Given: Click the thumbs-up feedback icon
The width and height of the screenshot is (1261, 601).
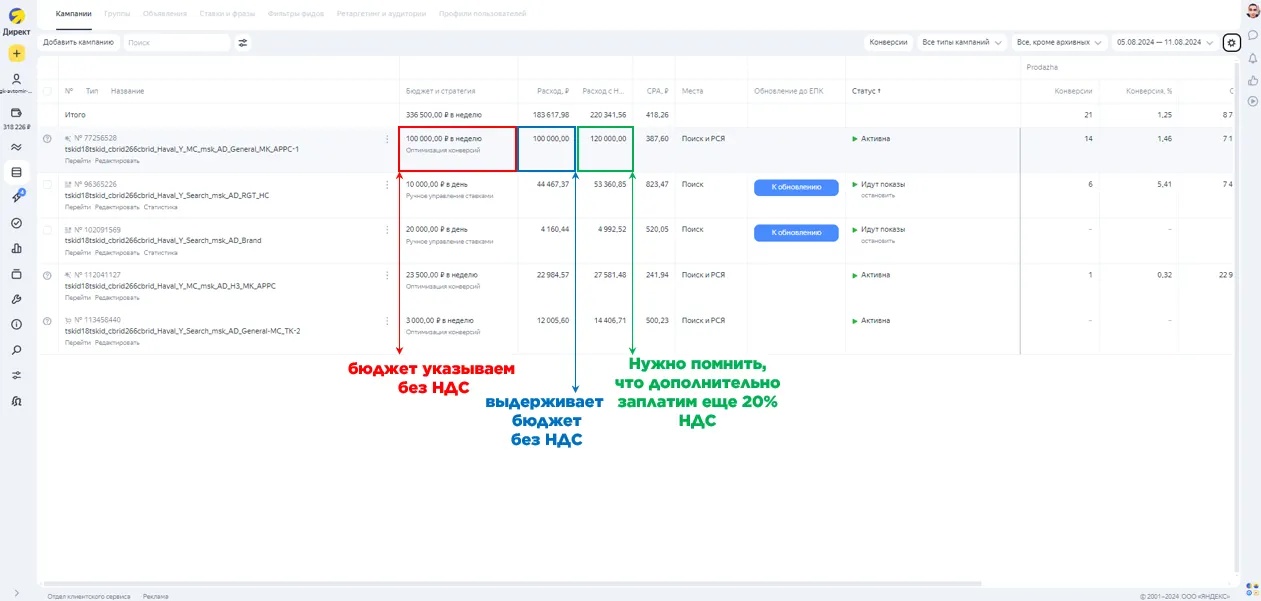Looking at the screenshot, I should coord(1252,79).
